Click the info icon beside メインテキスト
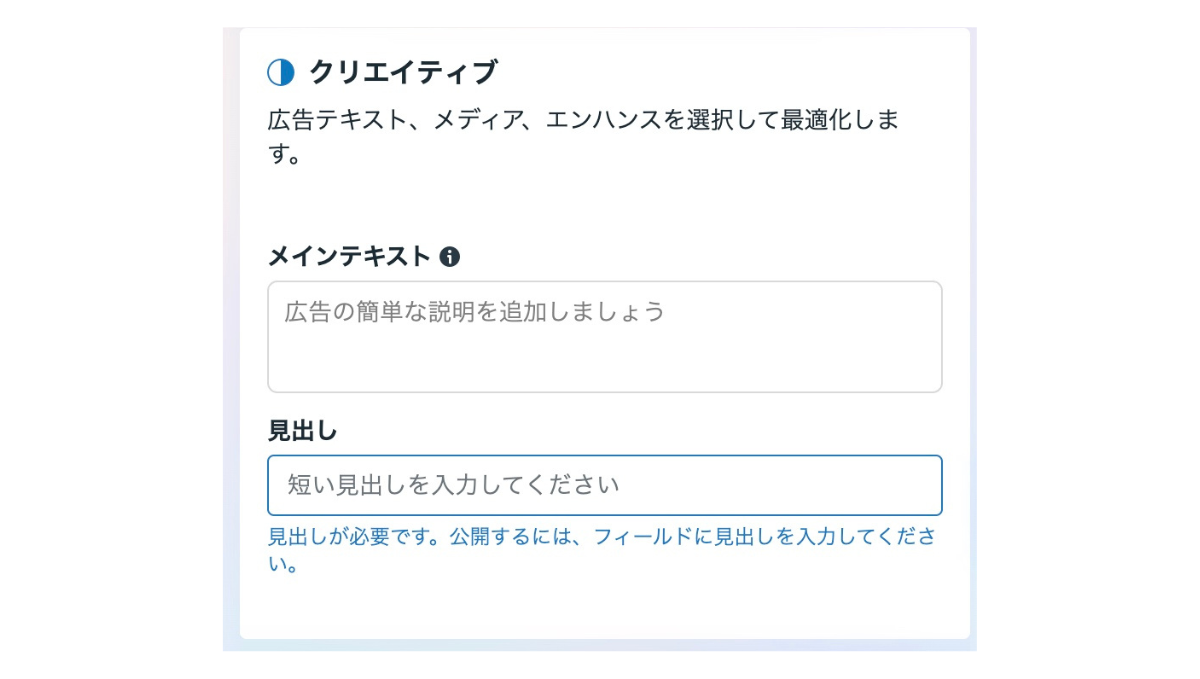The image size is (1200, 679). [x=450, y=257]
